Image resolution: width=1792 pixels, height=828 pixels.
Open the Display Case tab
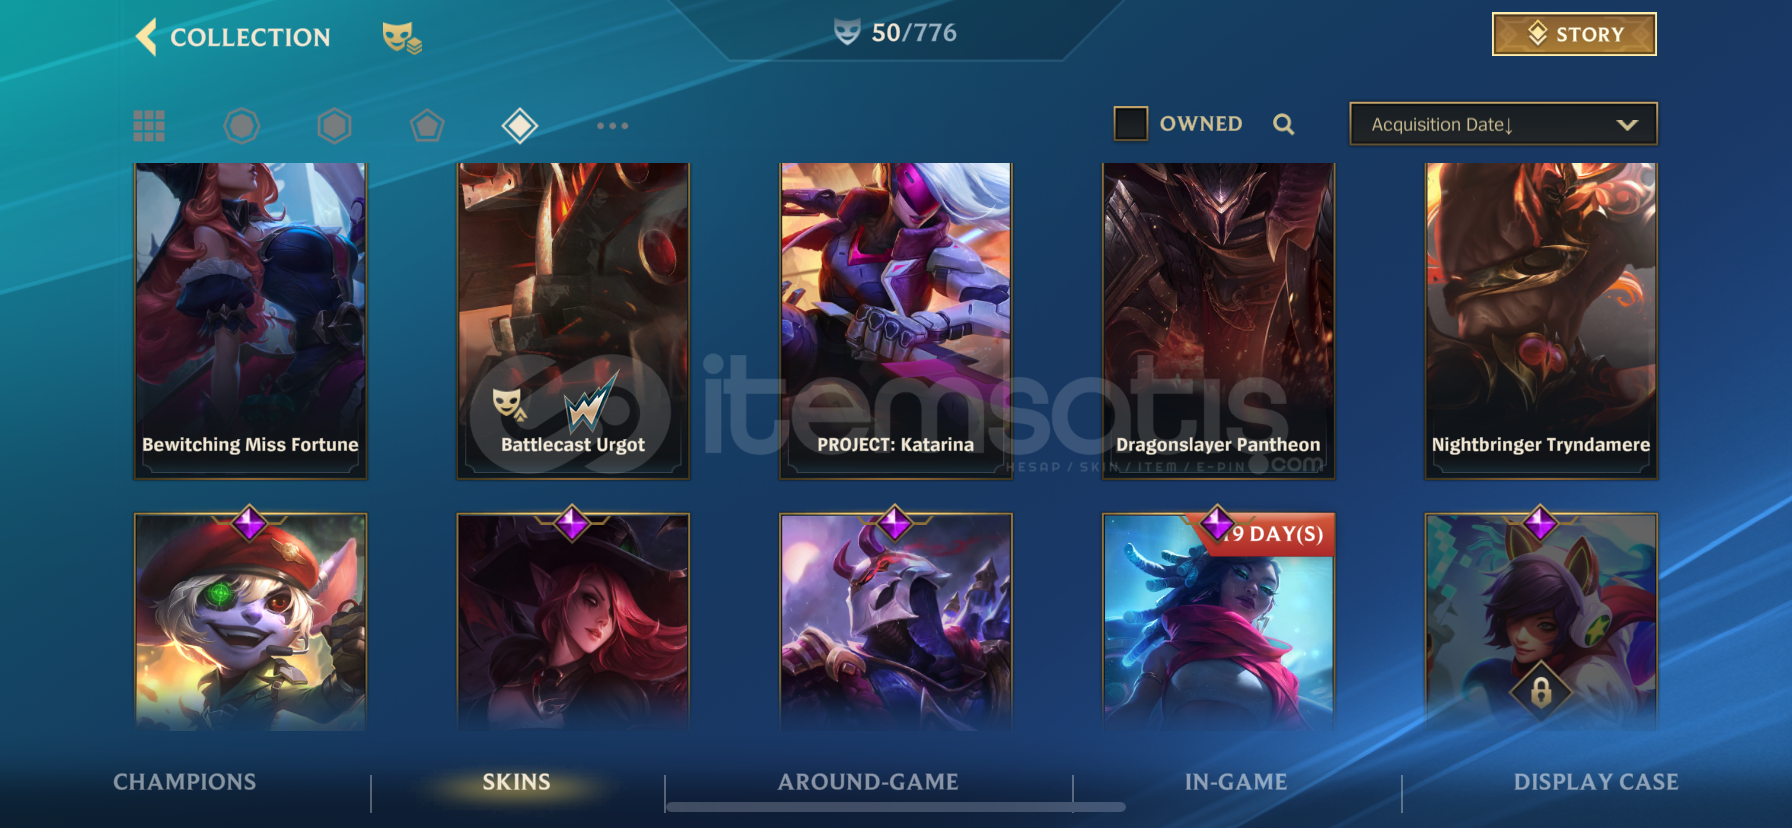click(x=1596, y=782)
